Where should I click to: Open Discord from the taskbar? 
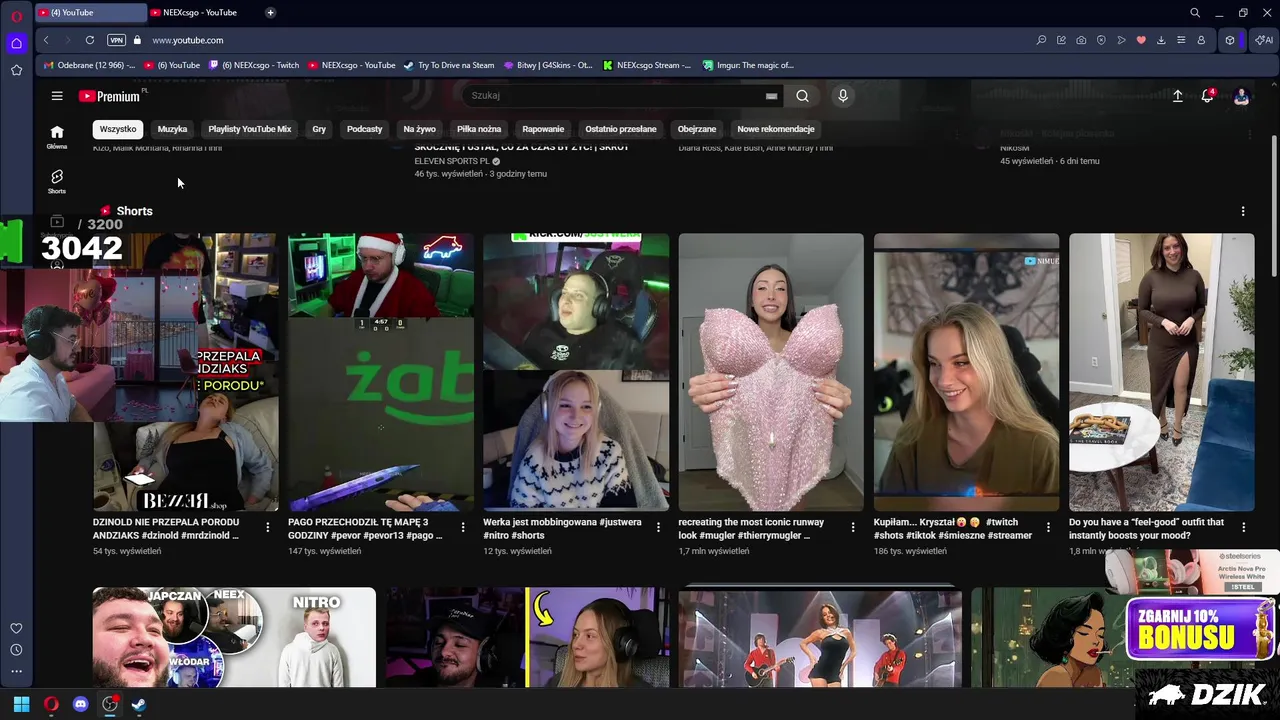pos(80,704)
